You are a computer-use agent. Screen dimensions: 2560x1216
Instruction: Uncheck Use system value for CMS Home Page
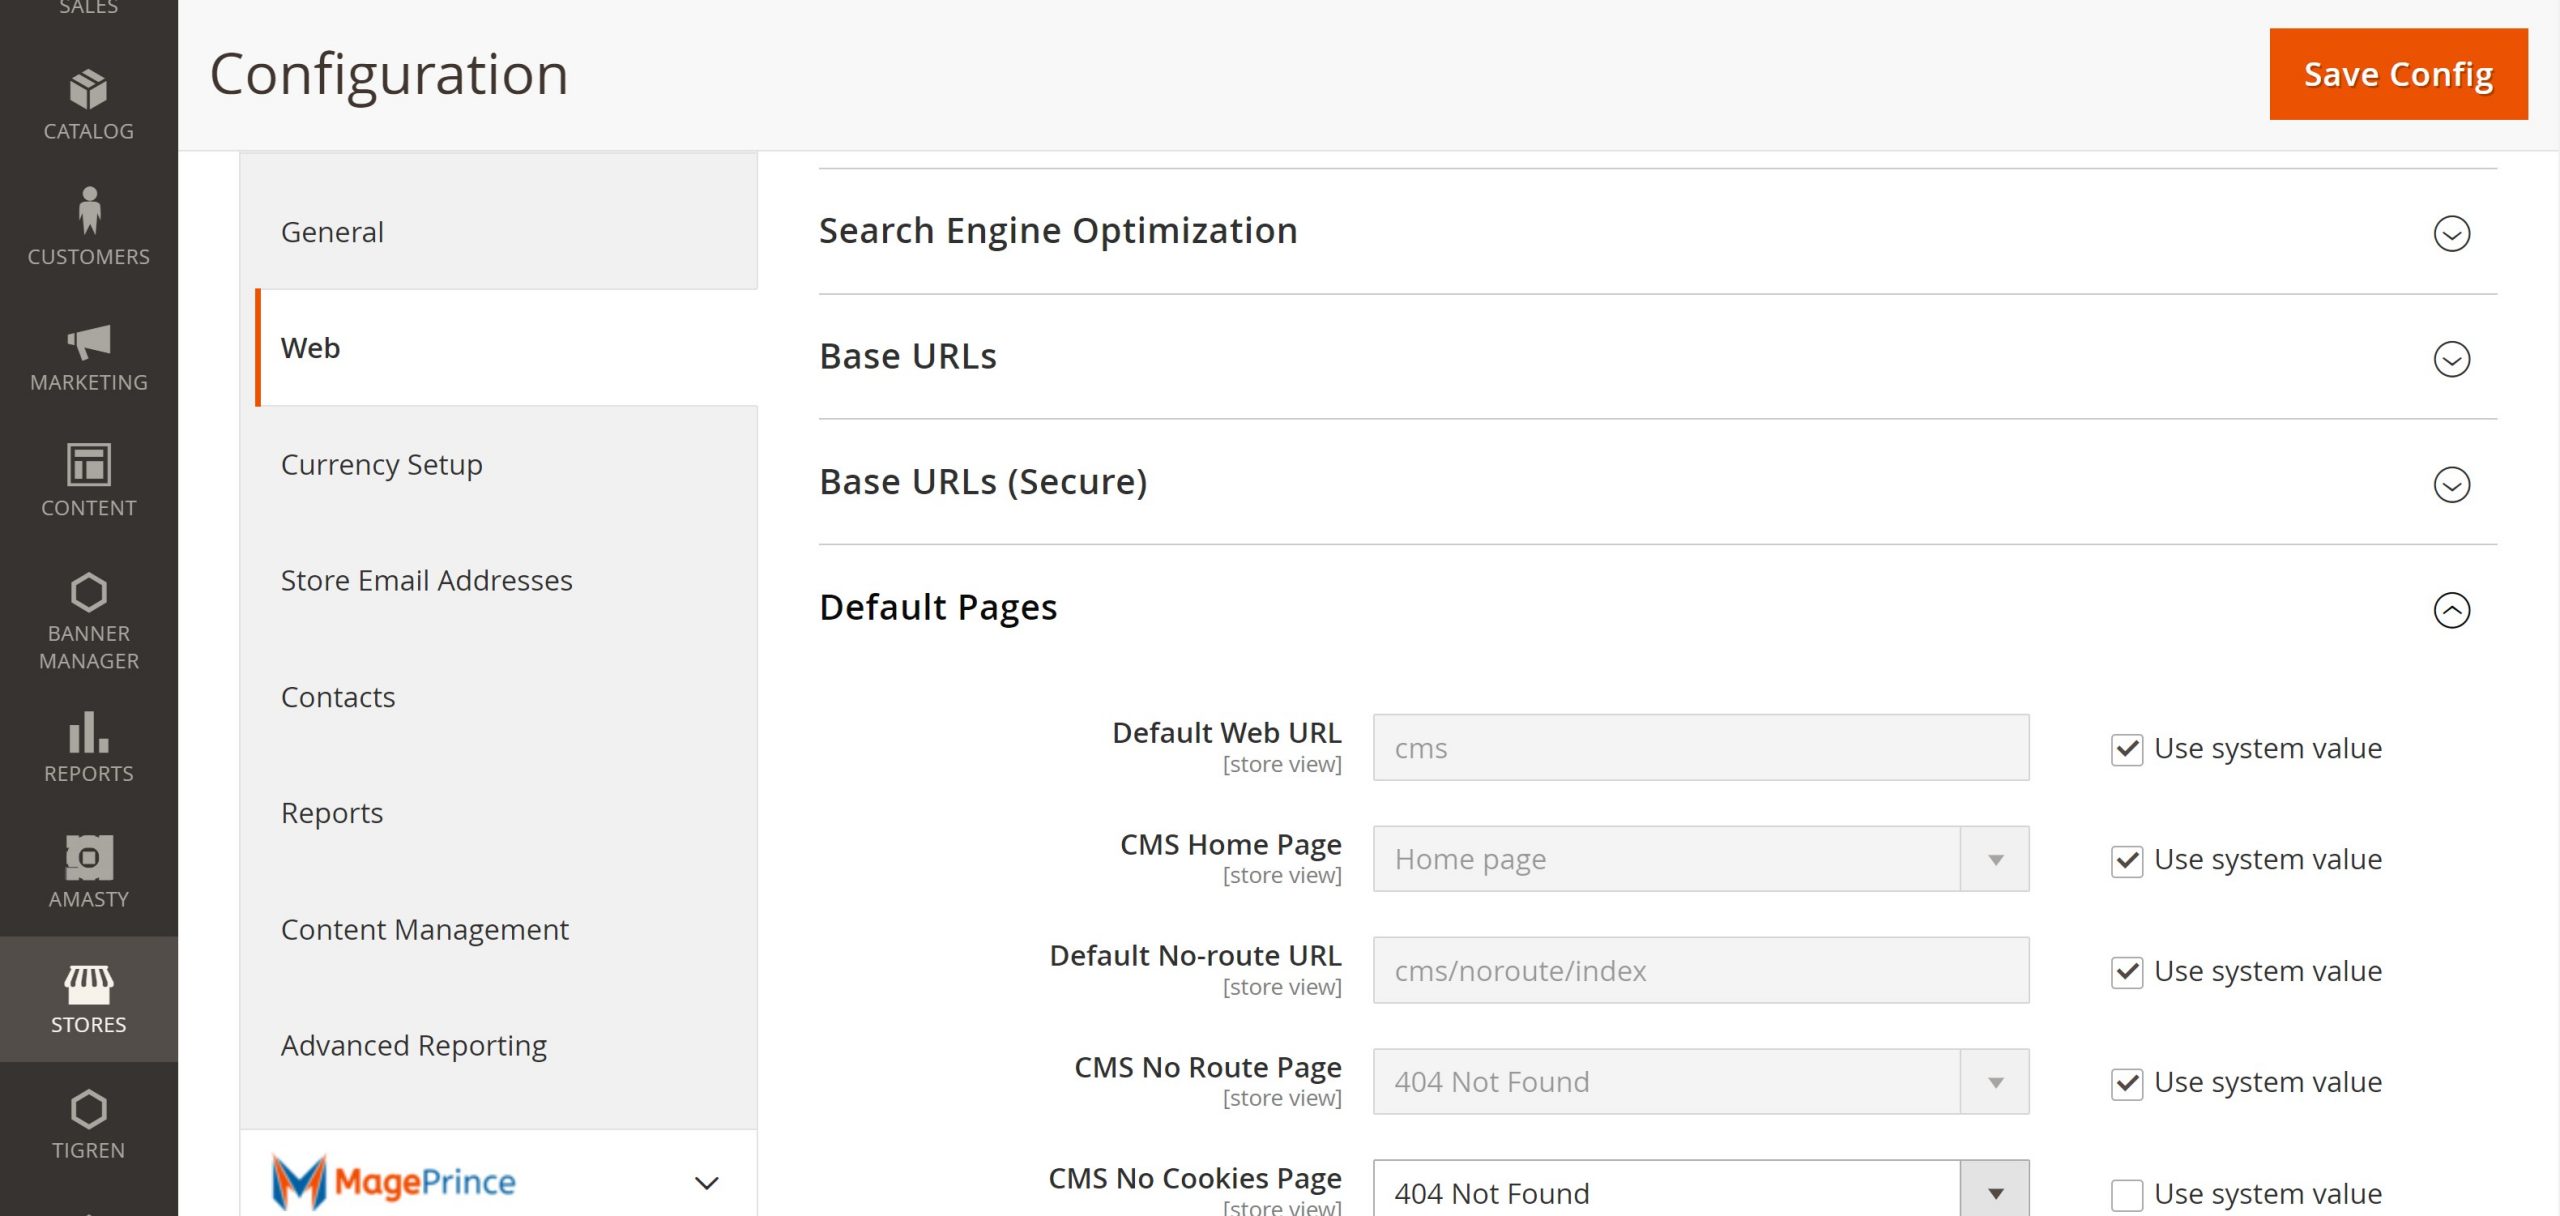tap(2126, 861)
